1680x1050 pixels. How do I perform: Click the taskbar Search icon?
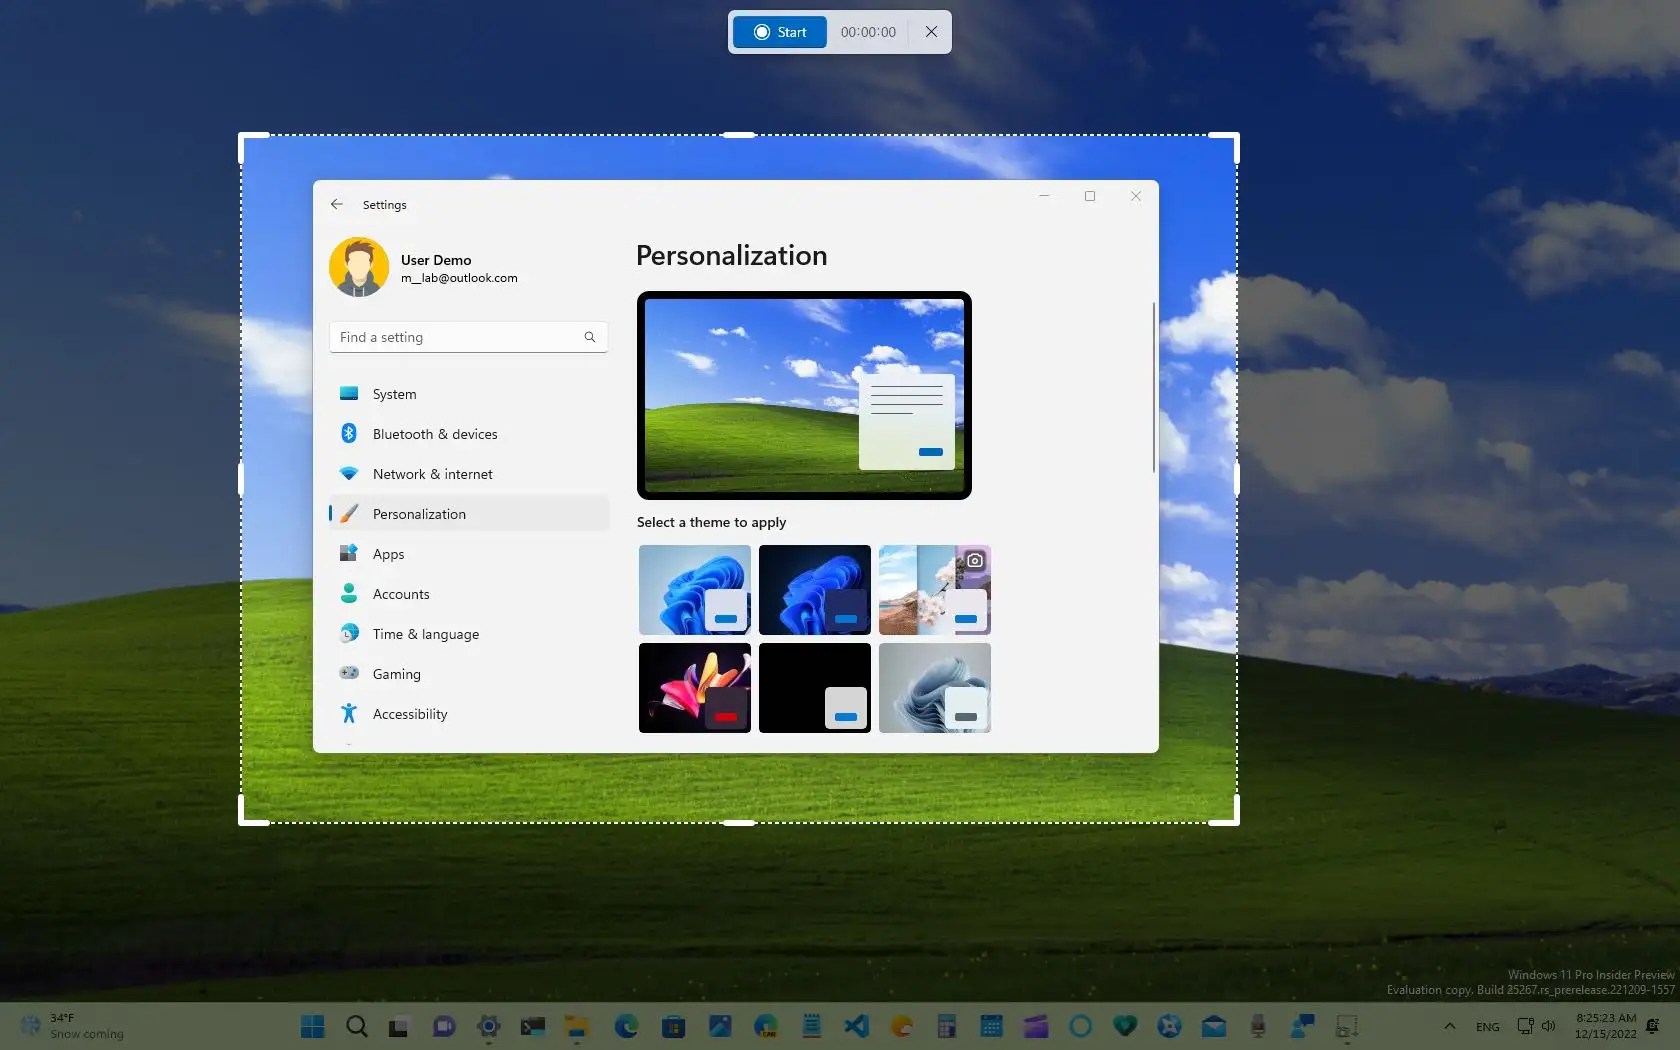click(356, 1026)
